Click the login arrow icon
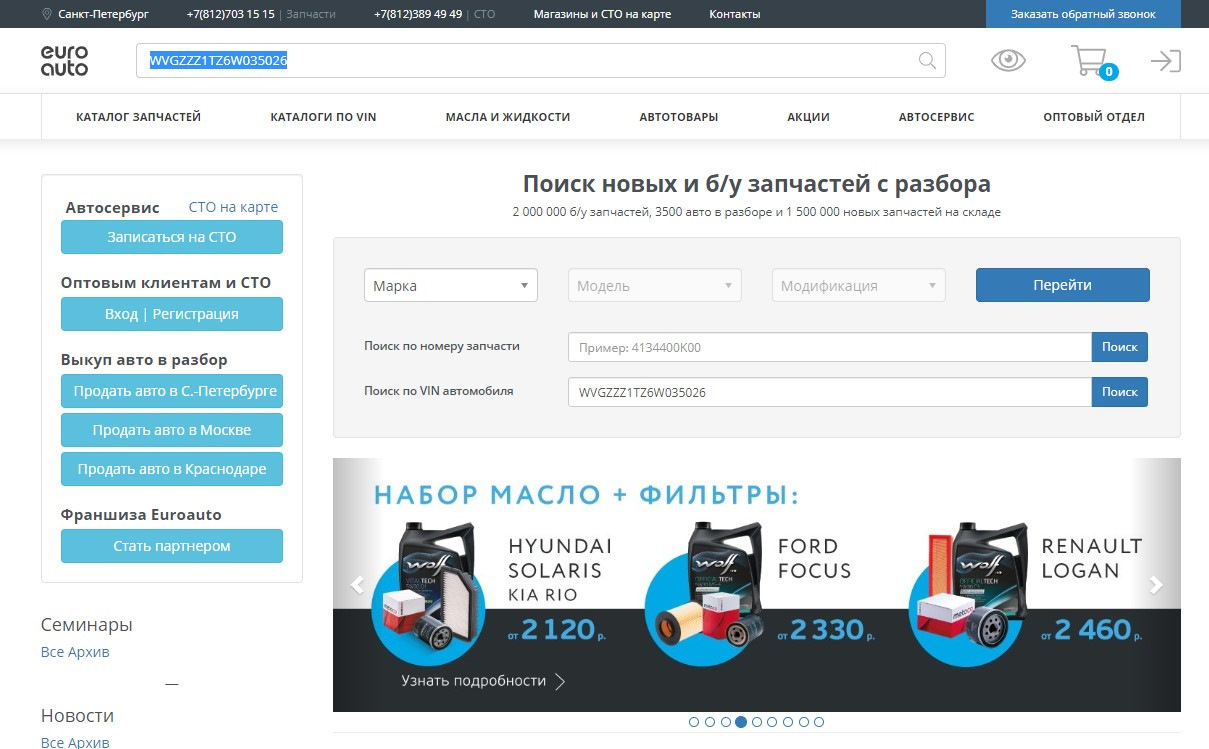This screenshot has height=749, width=1209. click(1165, 61)
